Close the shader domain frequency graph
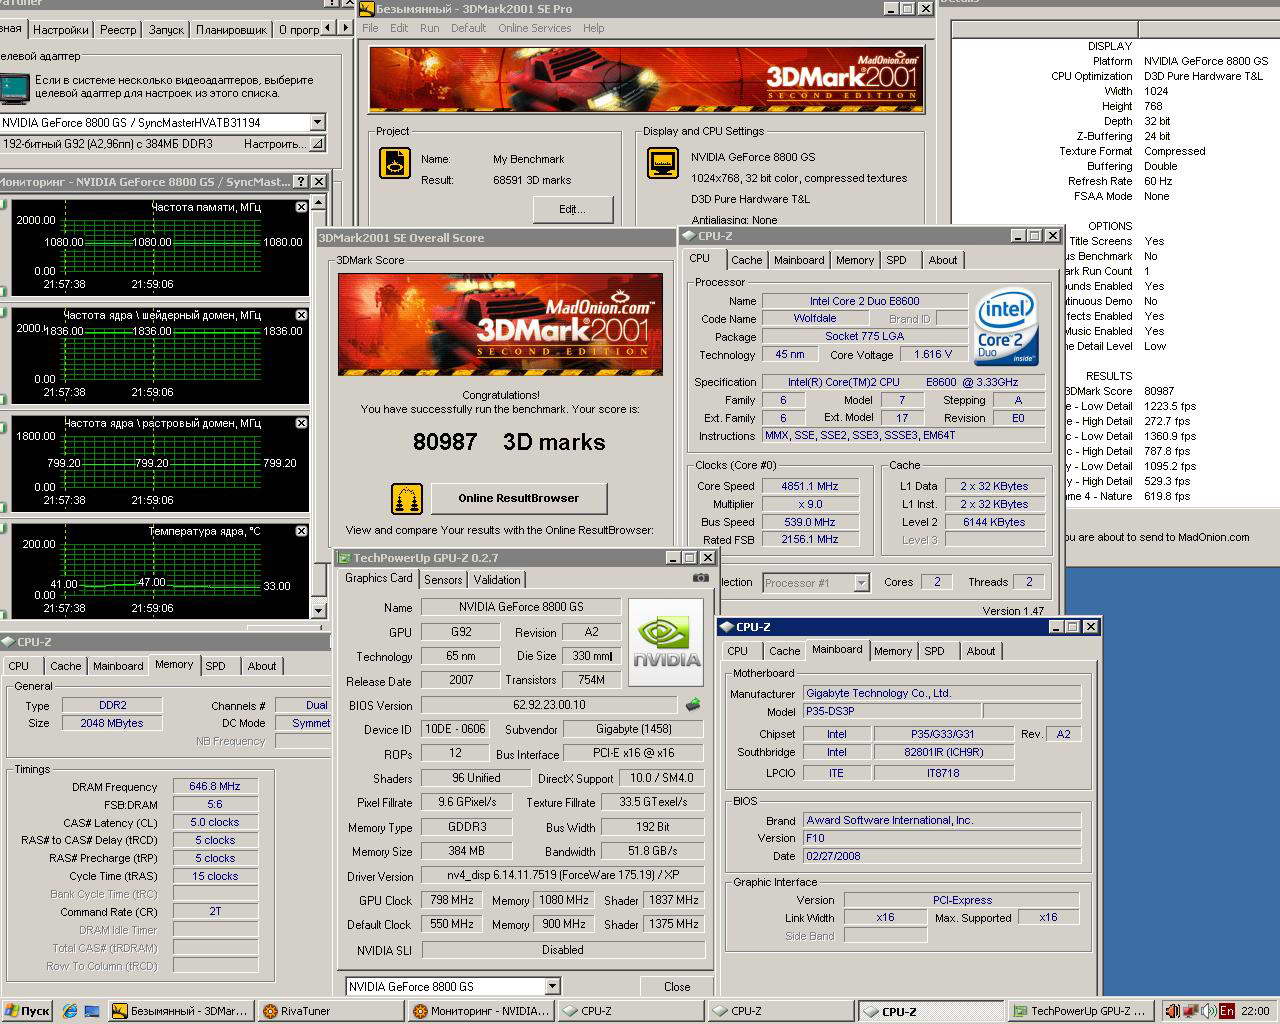Image resolution: width=1280 pixels, height=1024 pixels. (301, 315)
